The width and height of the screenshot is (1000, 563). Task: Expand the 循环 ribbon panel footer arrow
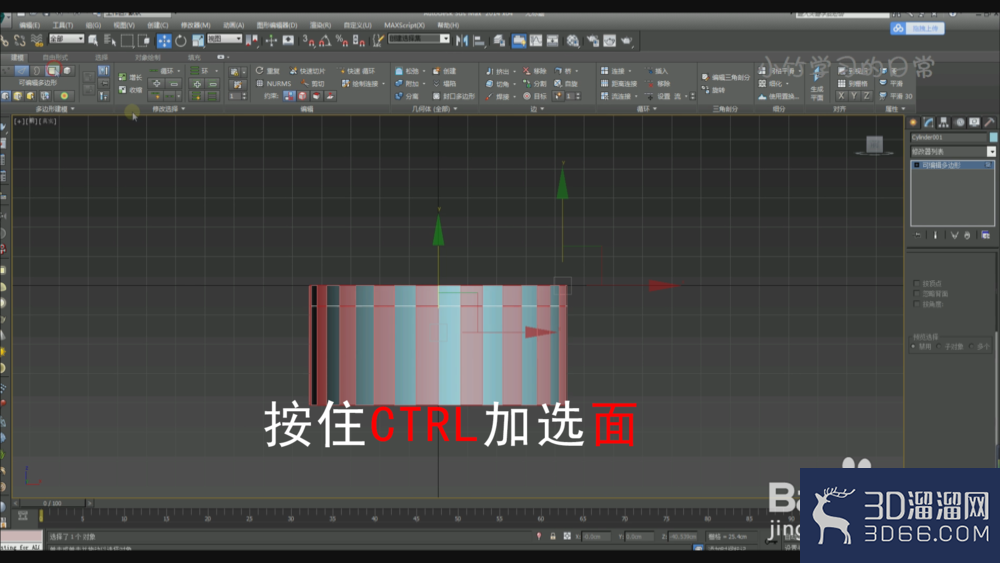click(x=655, y=109)
